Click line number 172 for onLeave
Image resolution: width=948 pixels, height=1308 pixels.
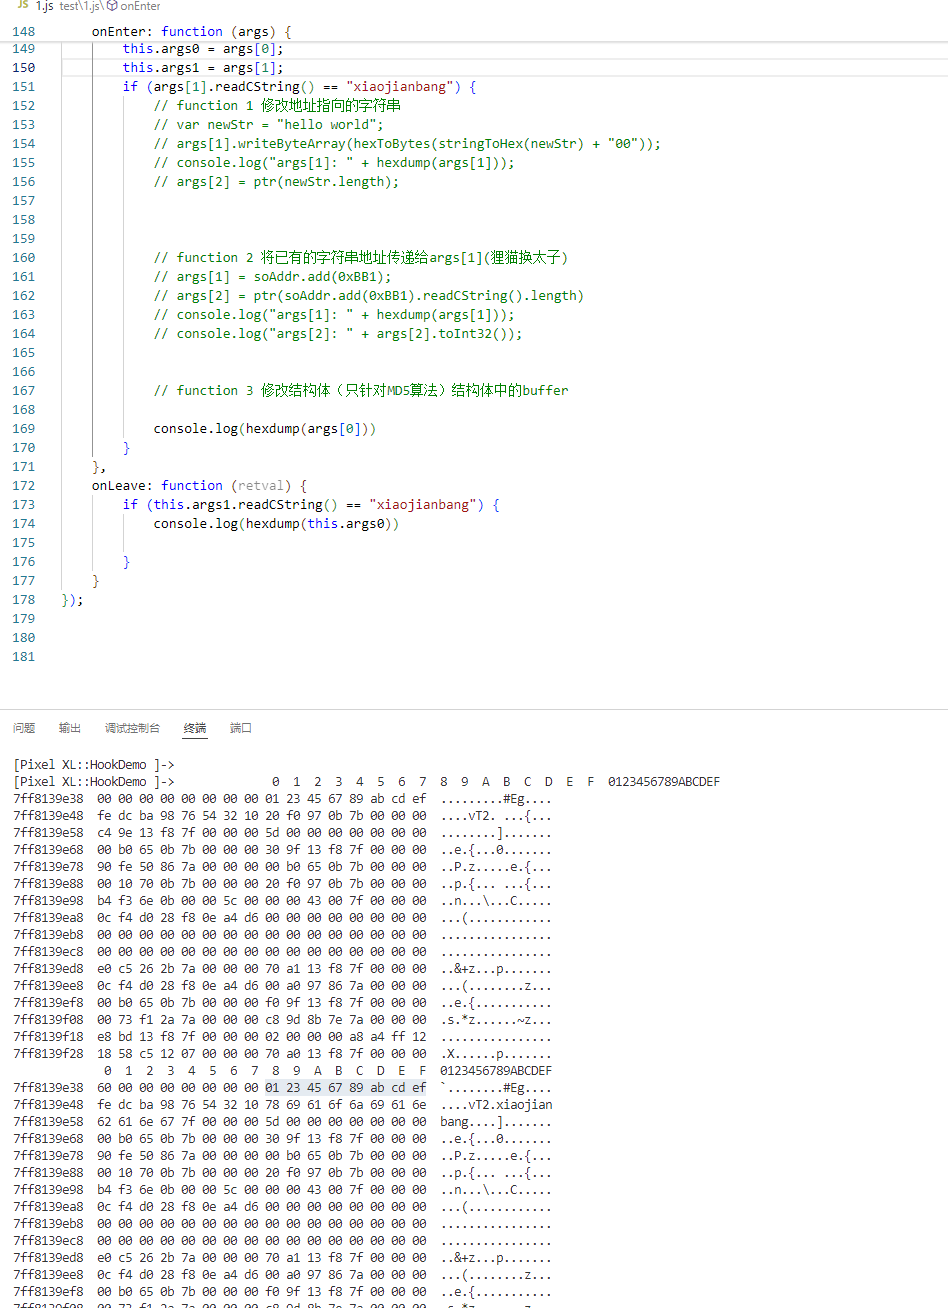point(23,486)
